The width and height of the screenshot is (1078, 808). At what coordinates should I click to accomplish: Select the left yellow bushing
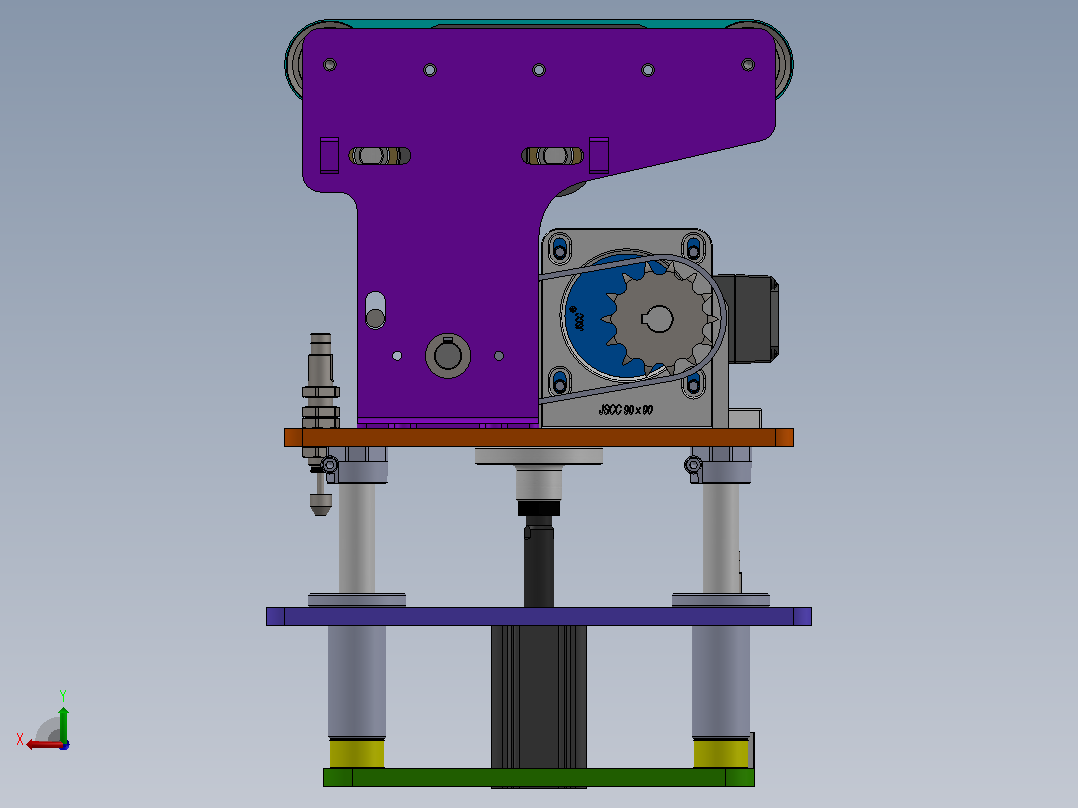tap(357, 754)
